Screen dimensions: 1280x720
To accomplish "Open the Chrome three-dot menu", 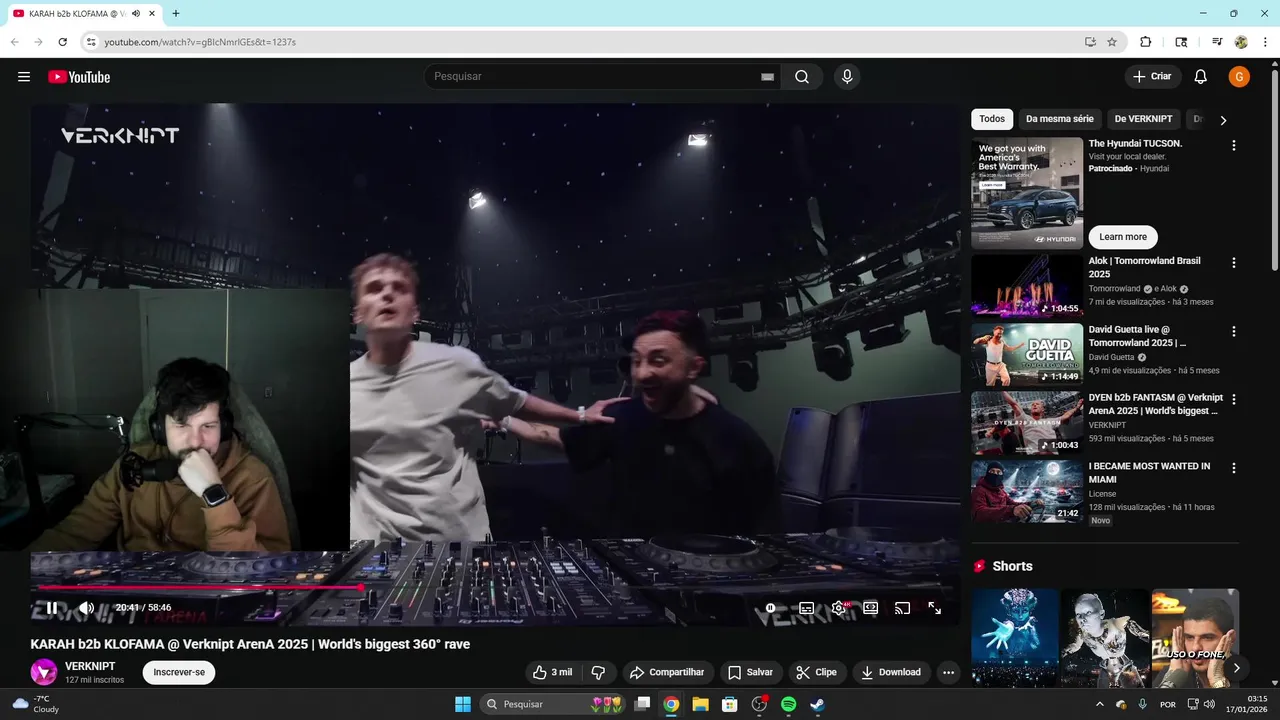I will [x=1265, y=42].
